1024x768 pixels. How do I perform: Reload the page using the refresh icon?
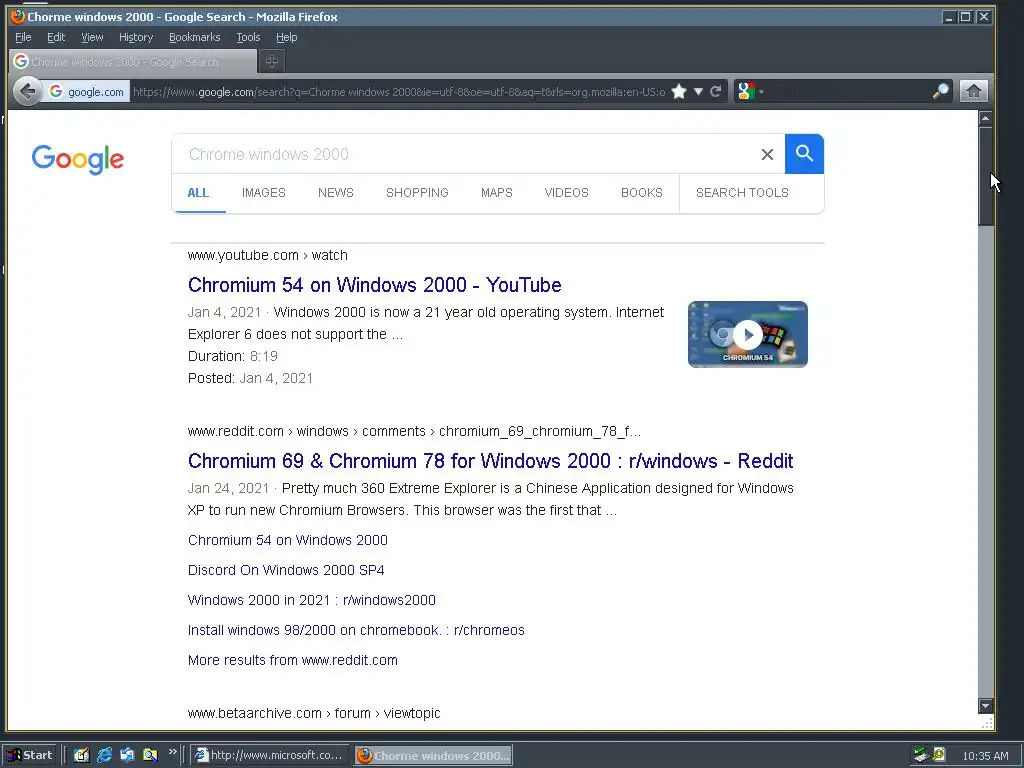[716, 91]
